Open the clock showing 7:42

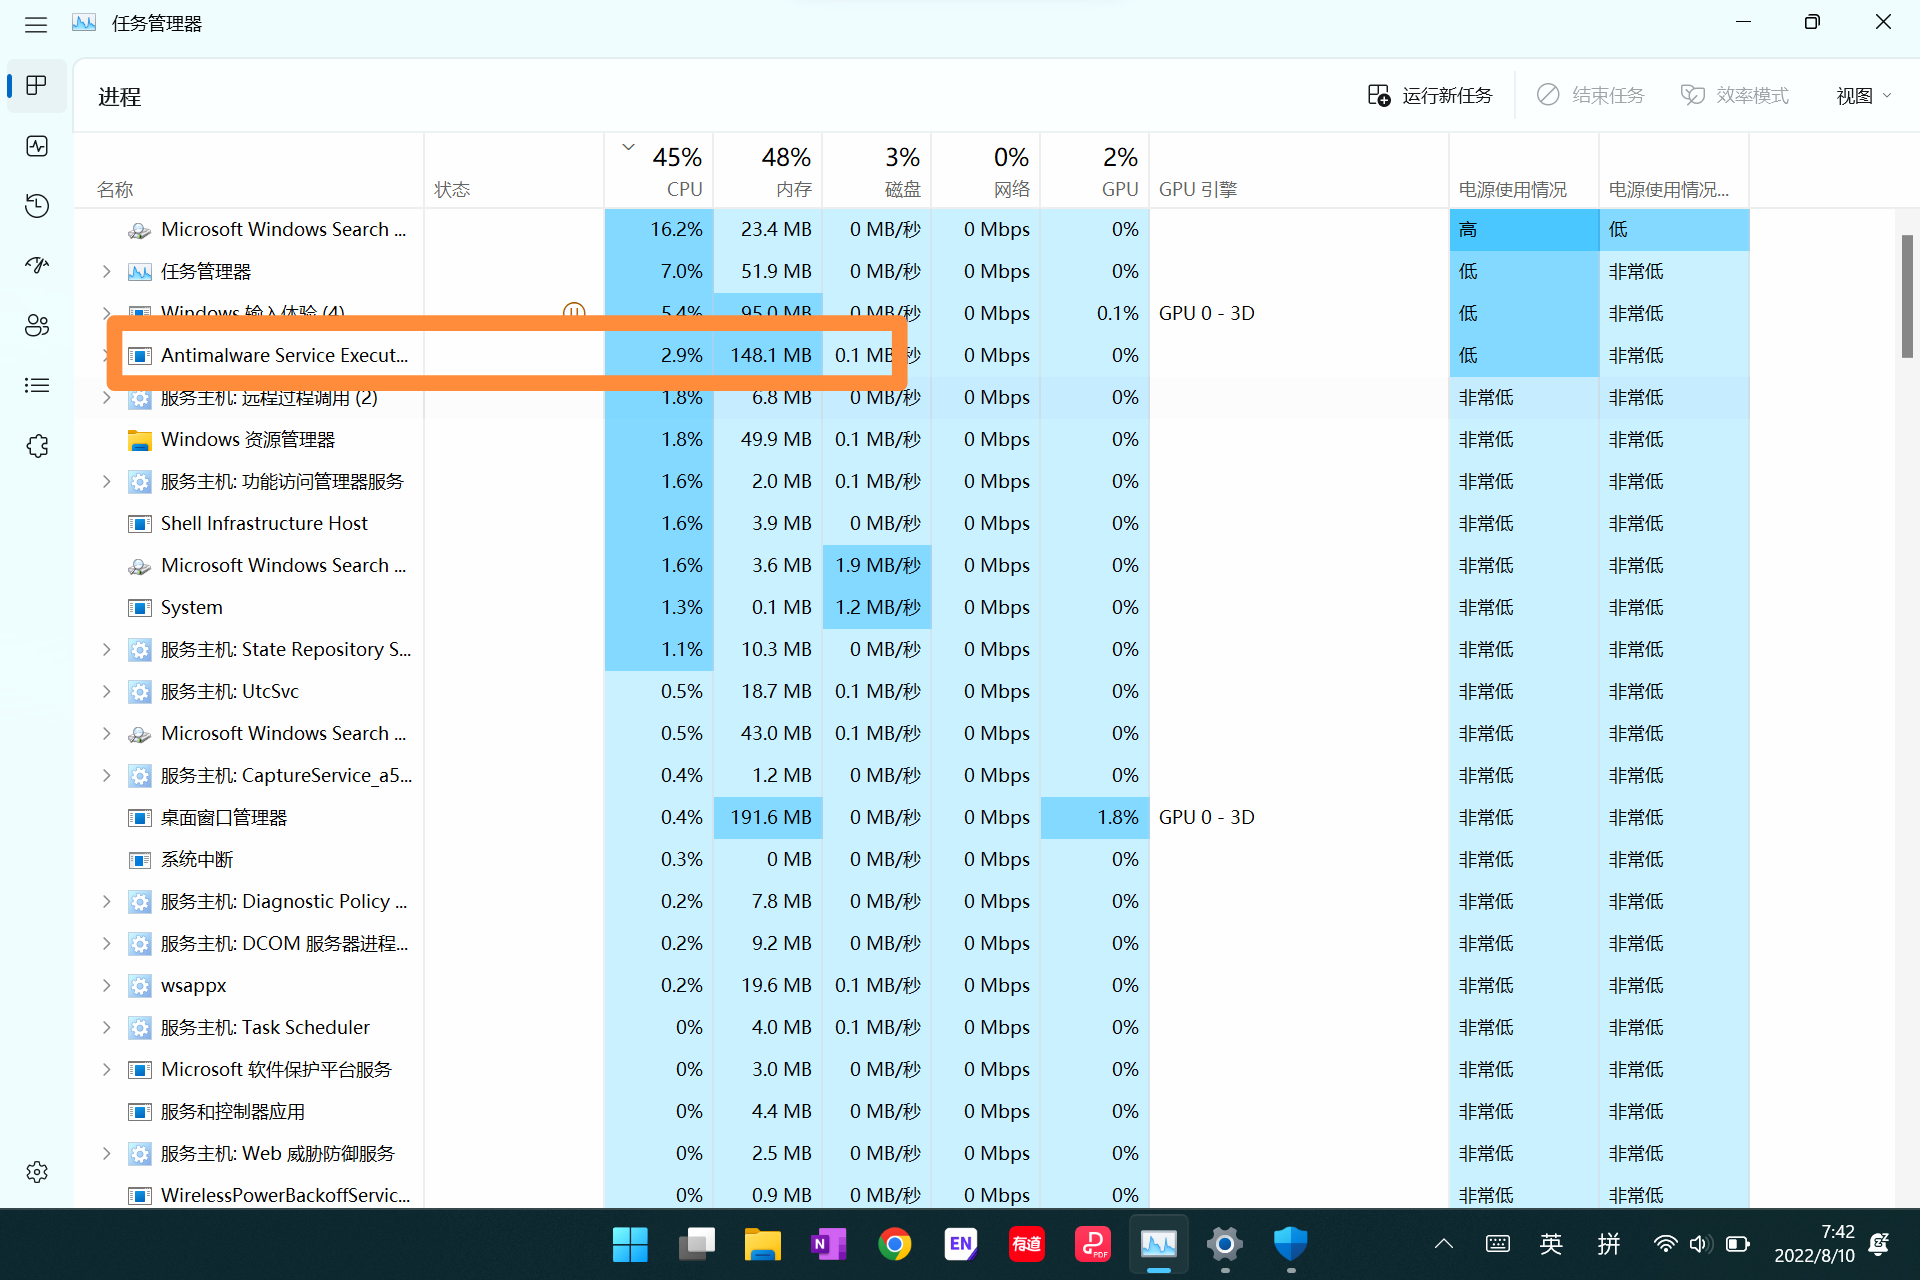click(x=1814, y=1244)
